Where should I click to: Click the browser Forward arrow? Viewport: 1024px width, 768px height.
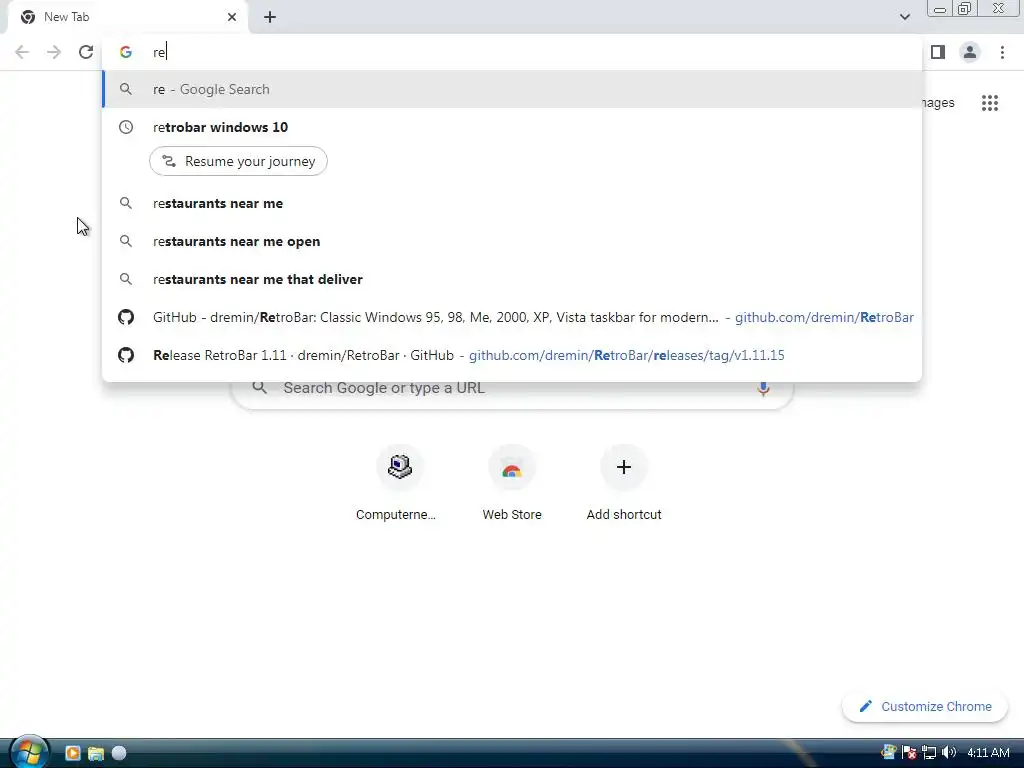(54, 52)
